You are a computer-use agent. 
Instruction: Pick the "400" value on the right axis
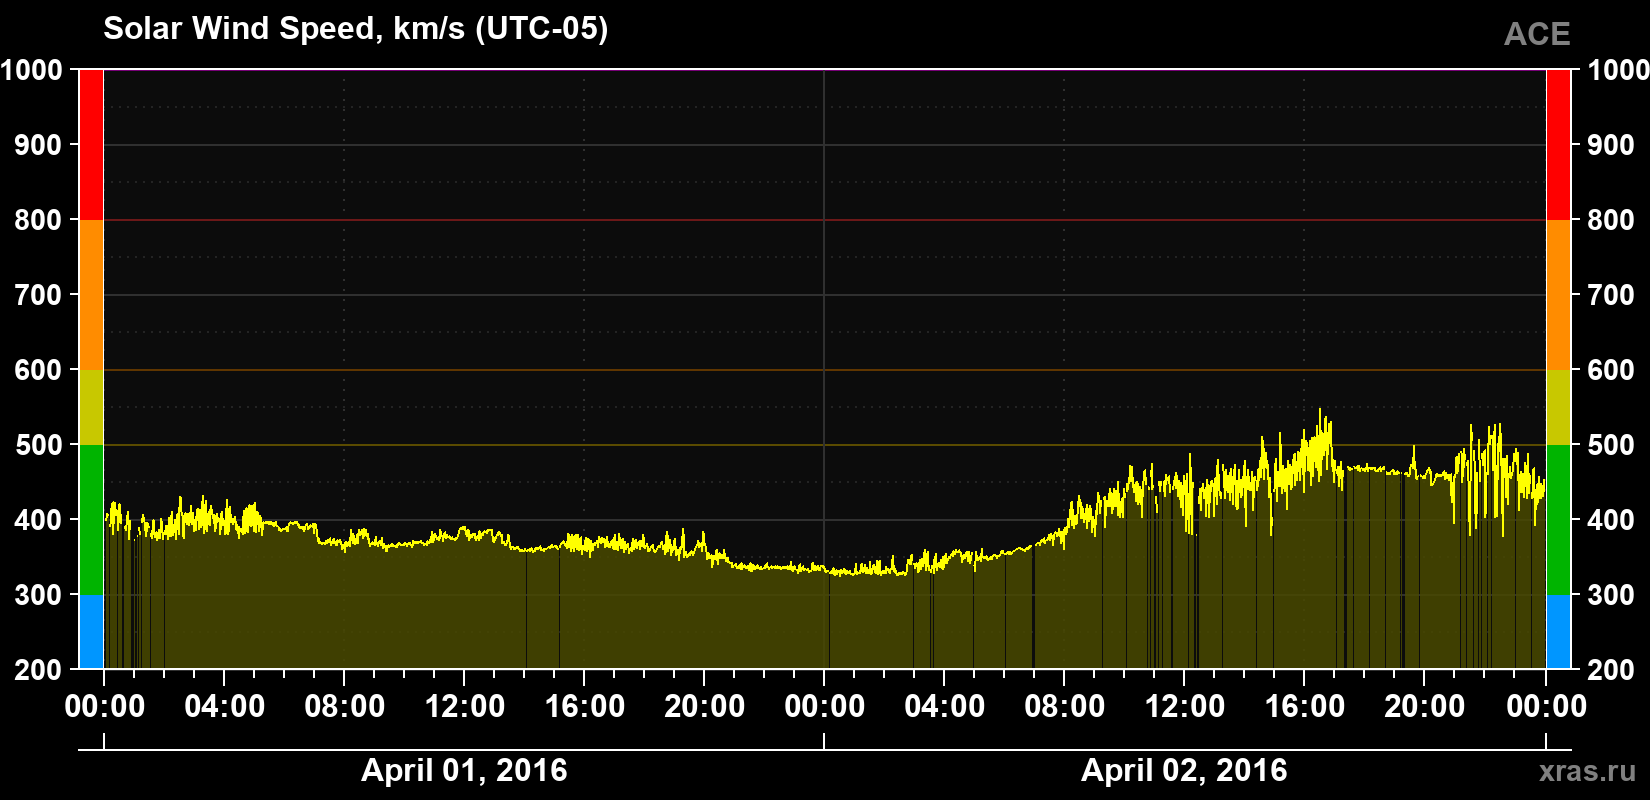tap(1611, 520)
